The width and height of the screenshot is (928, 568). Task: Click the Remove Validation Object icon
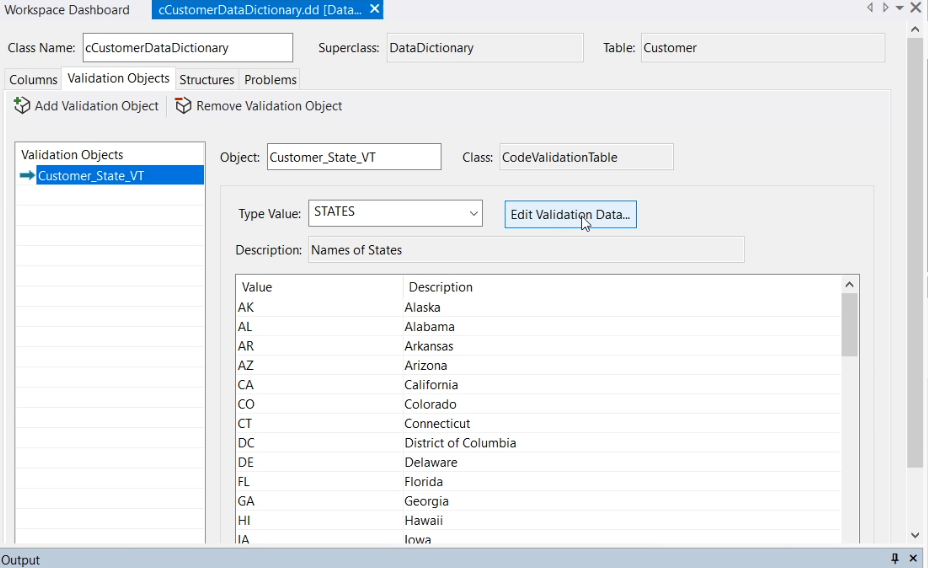point(183,106)
